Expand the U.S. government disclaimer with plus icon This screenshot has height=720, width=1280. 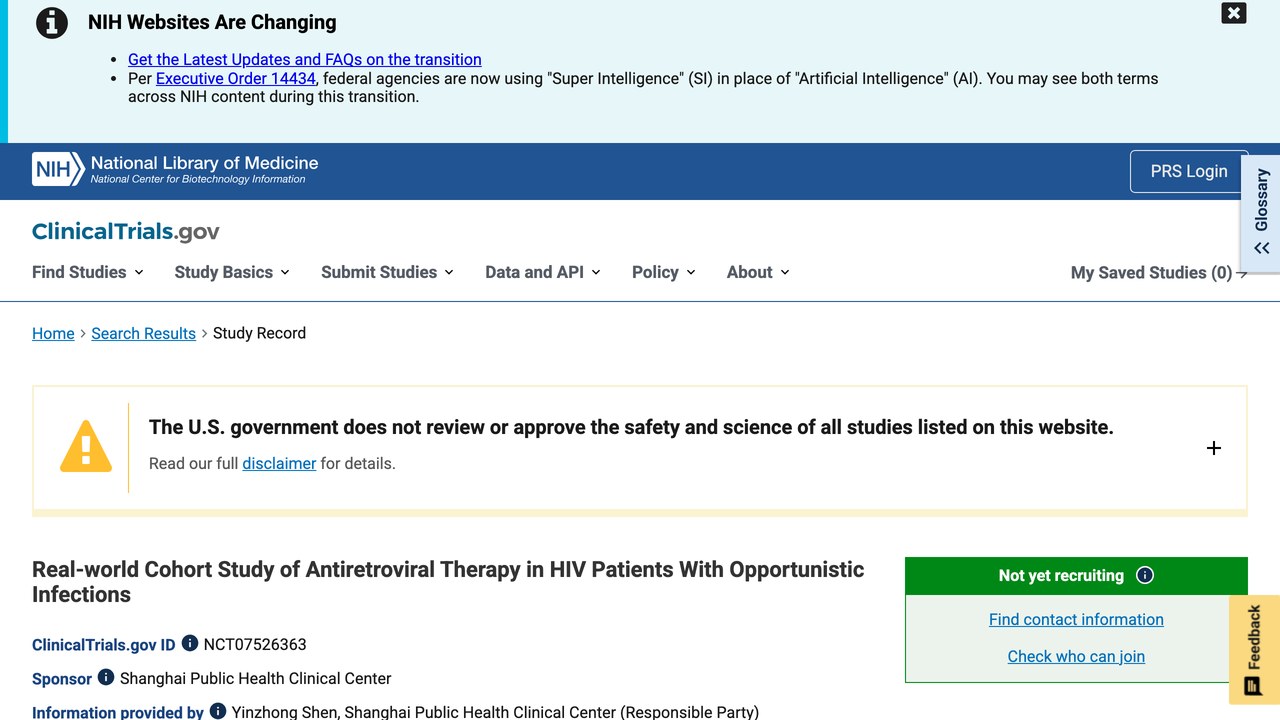click(1214, 448)
